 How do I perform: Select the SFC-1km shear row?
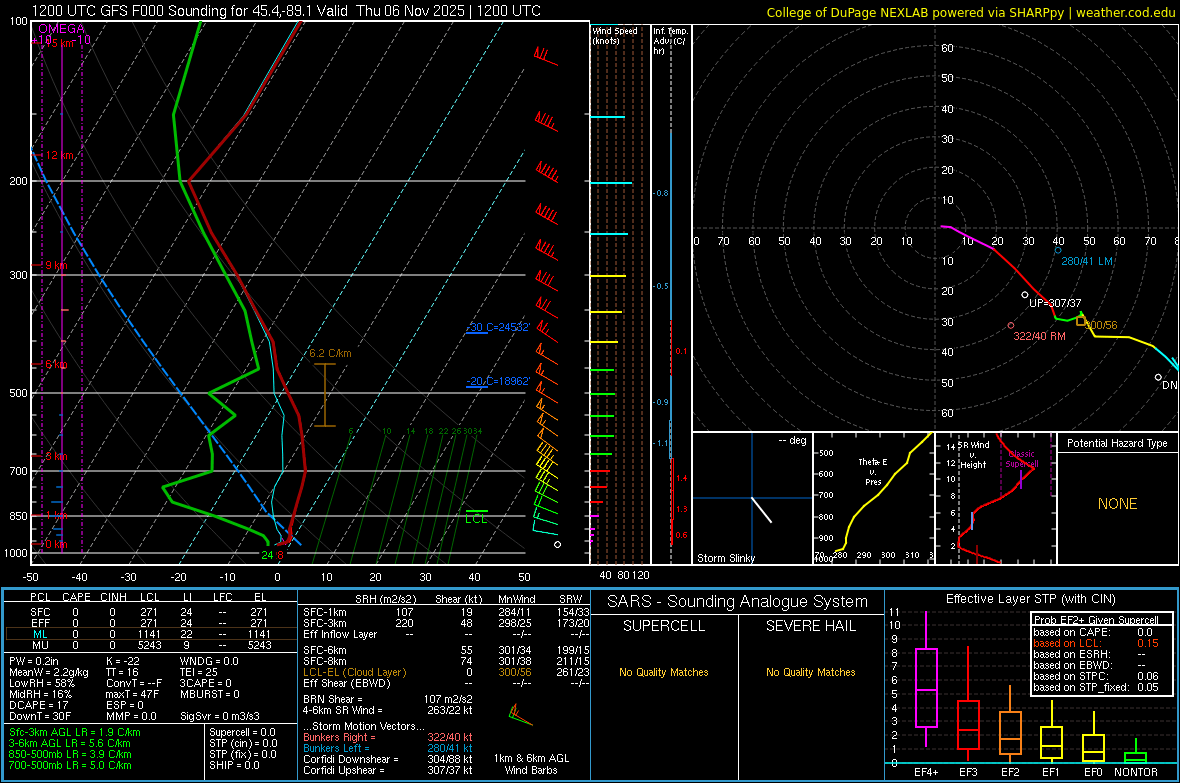pyautogui.click(x=446, y=612)
